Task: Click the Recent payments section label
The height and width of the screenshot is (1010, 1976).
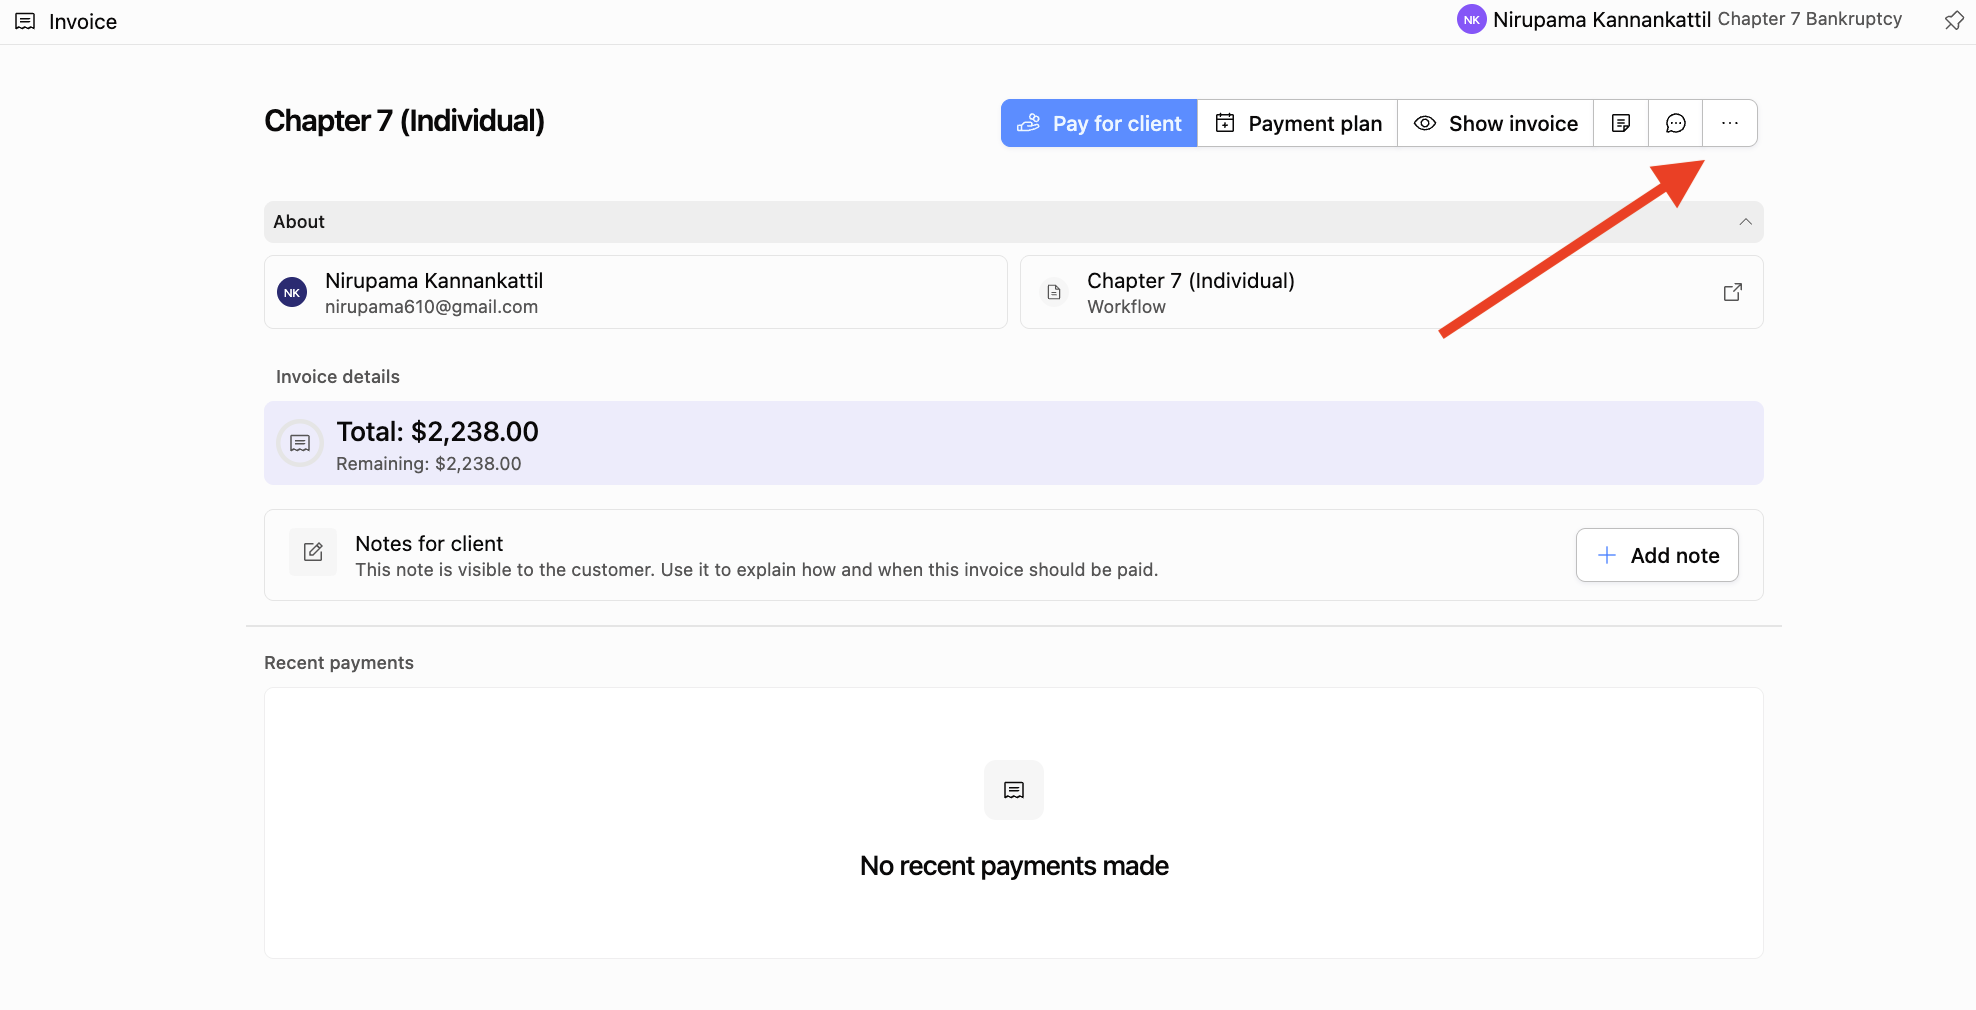Action: tap(339, 663)
